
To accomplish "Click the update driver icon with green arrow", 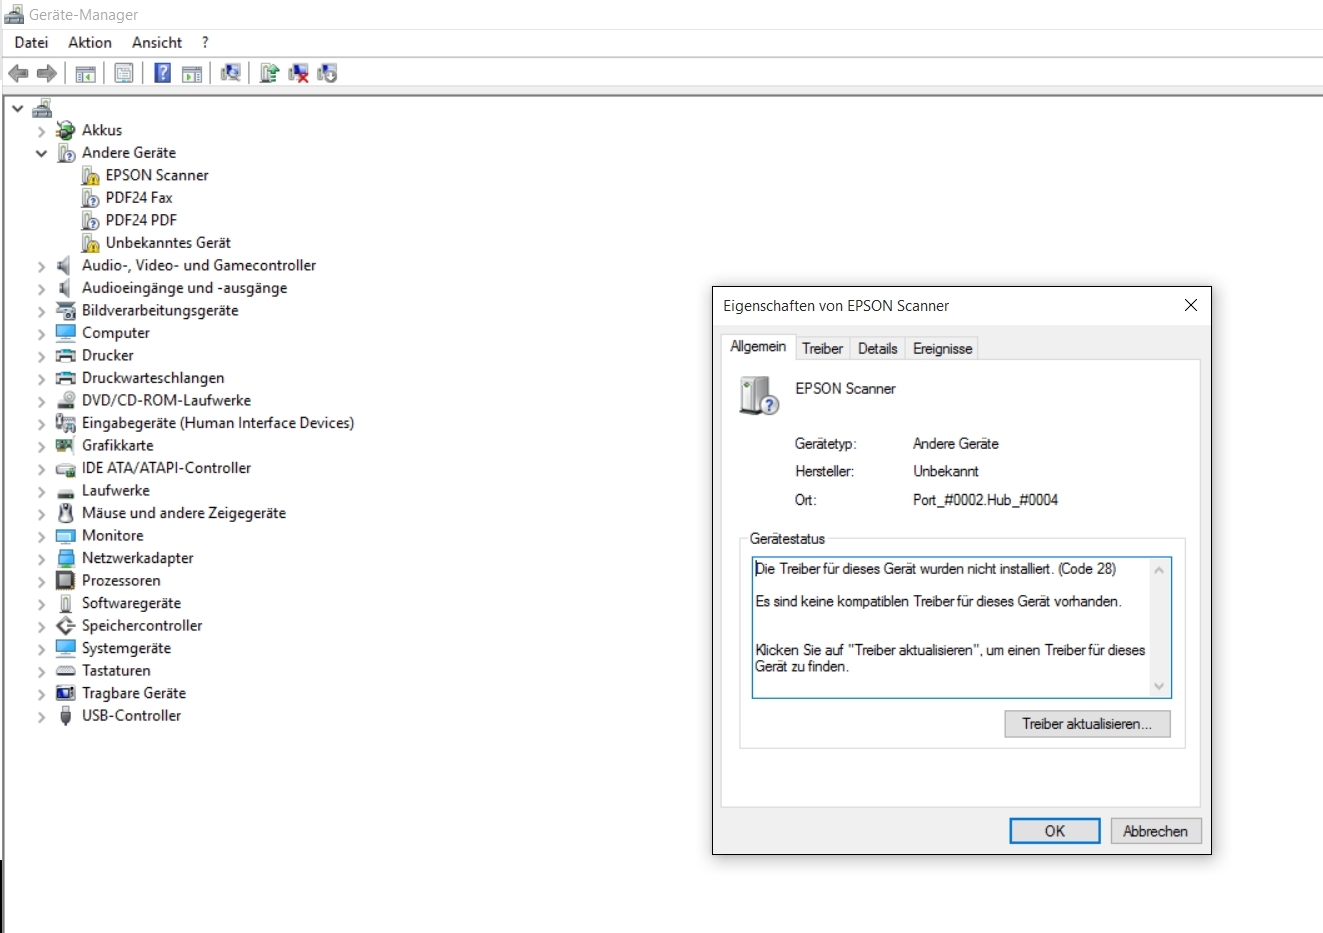I will tap(269, 73).
